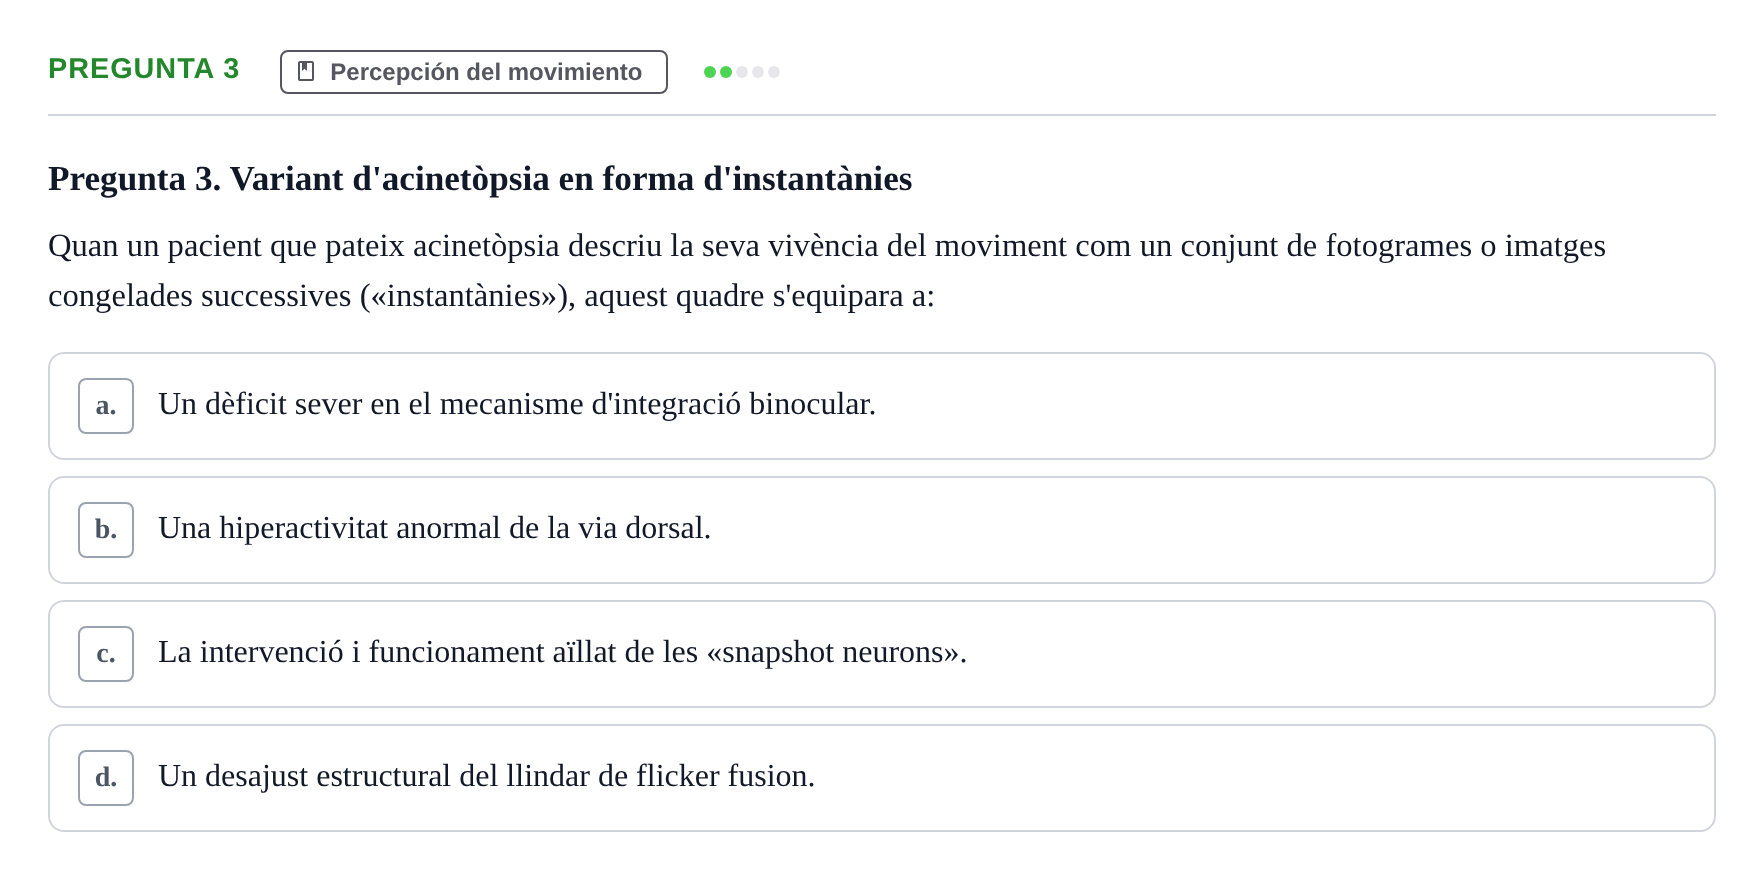Click the second green progress dot
Image resolution: width=1764 pixels, height=882 pixels.
point(726,72)
